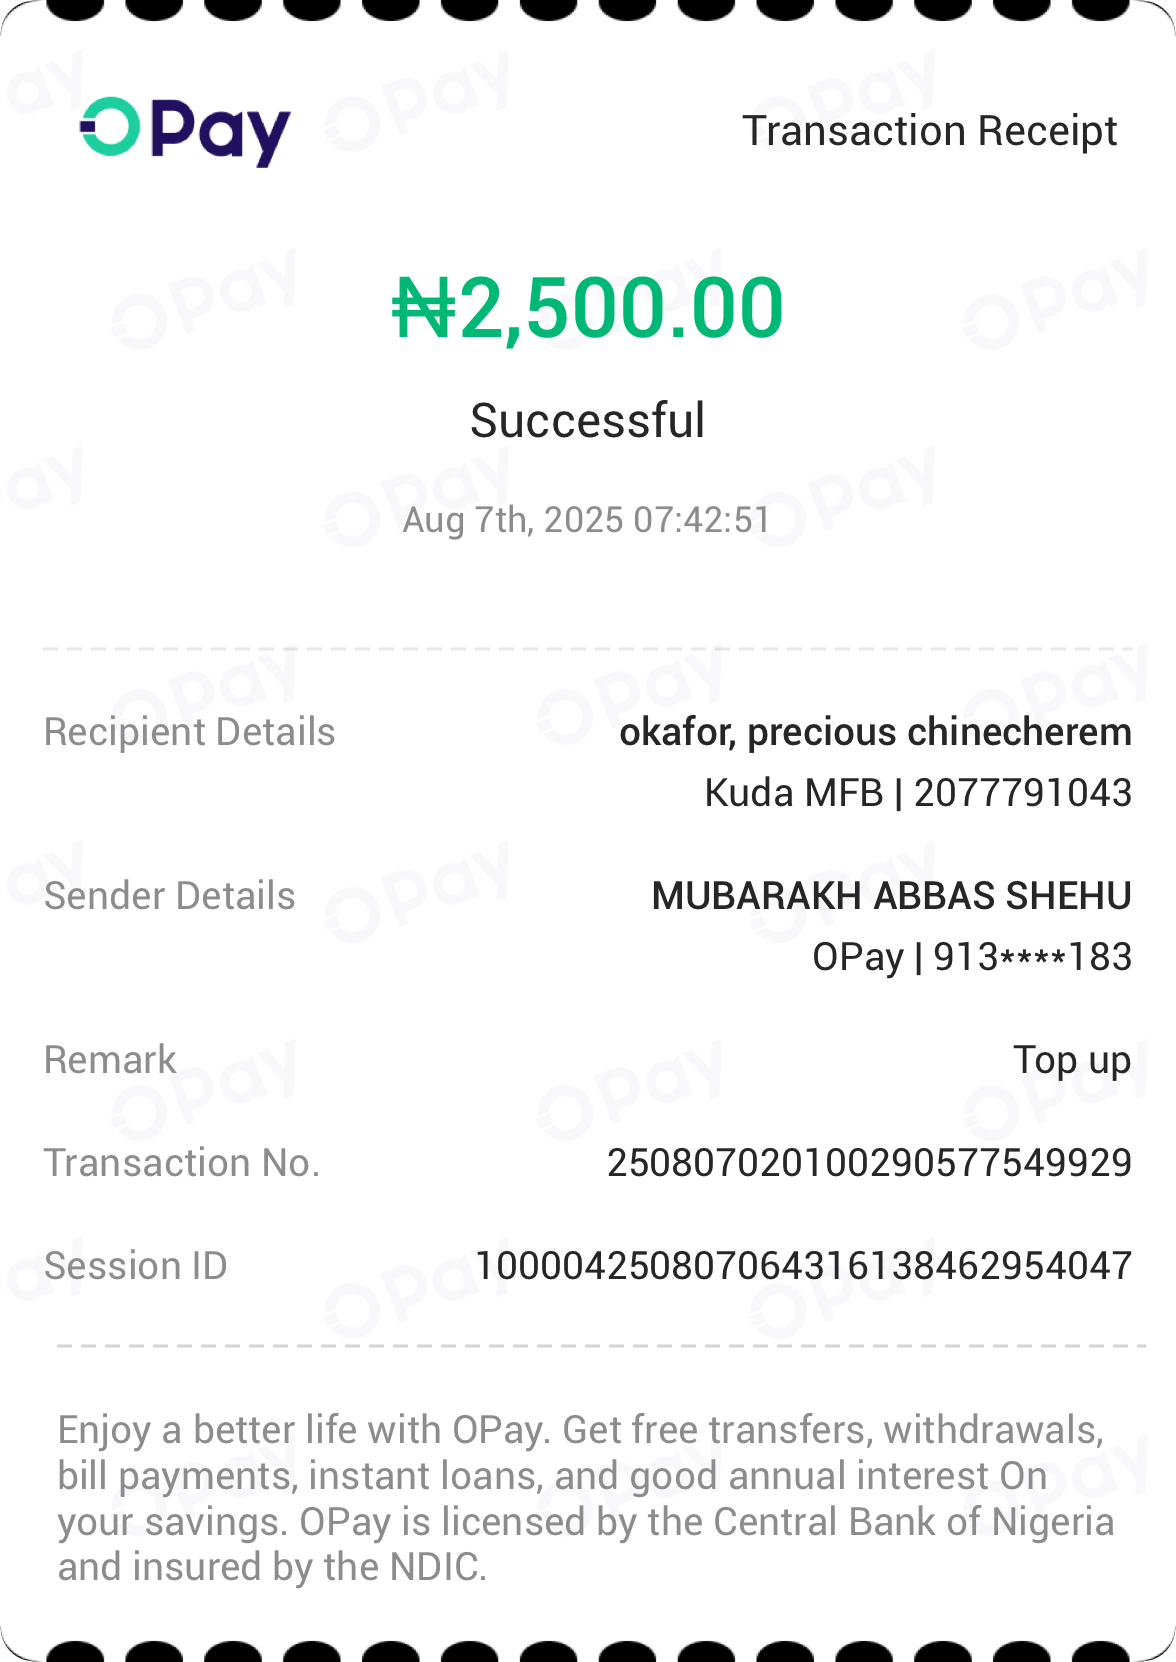Click the Remark label
Image resolution: width=1176 pixels, height=1662 pixels.
coord(110,1060)
